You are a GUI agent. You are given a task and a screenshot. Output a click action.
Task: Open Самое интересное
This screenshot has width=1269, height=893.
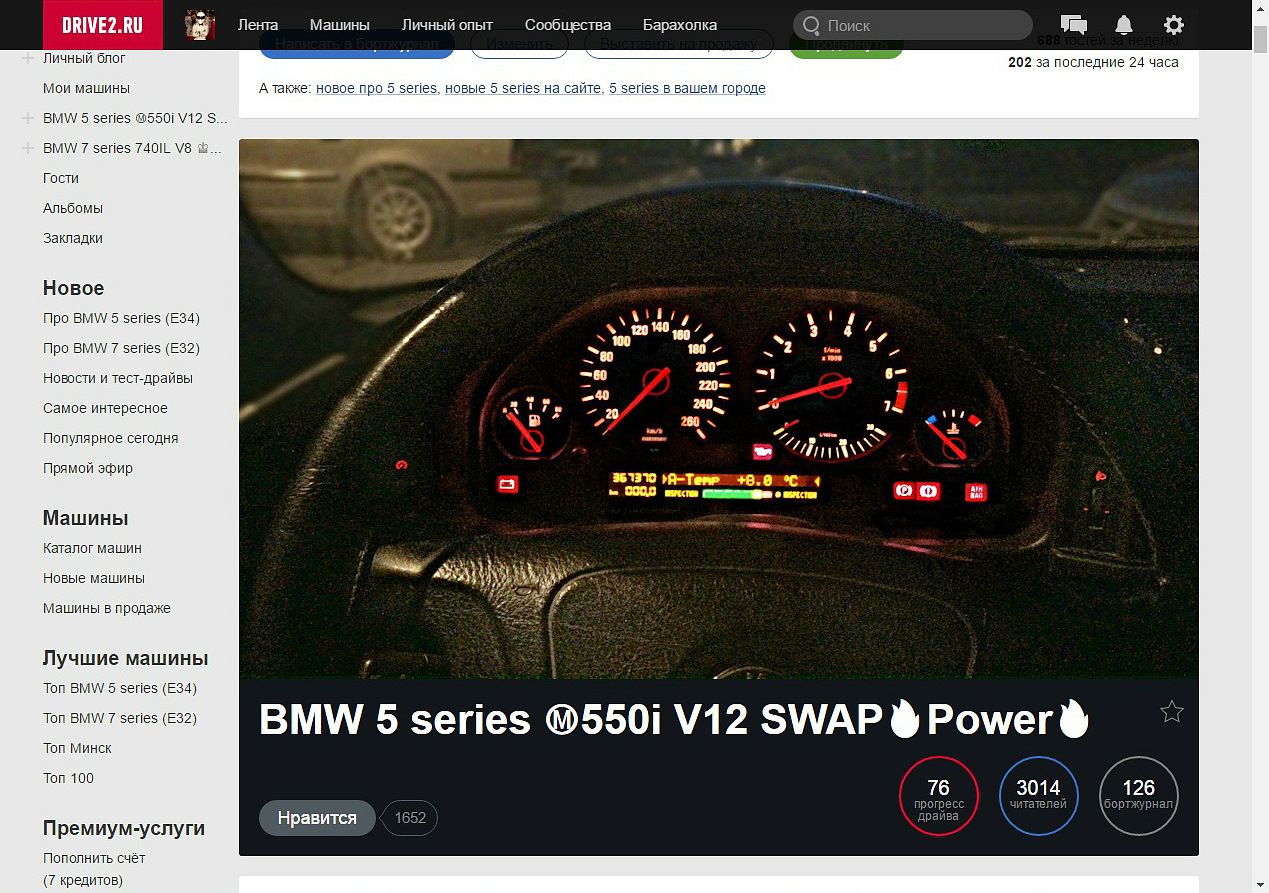click(105, 408)
